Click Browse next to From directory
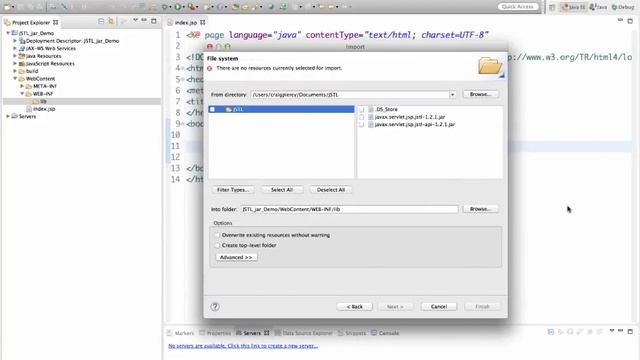640x360 pixels. (x=480, y=94)
